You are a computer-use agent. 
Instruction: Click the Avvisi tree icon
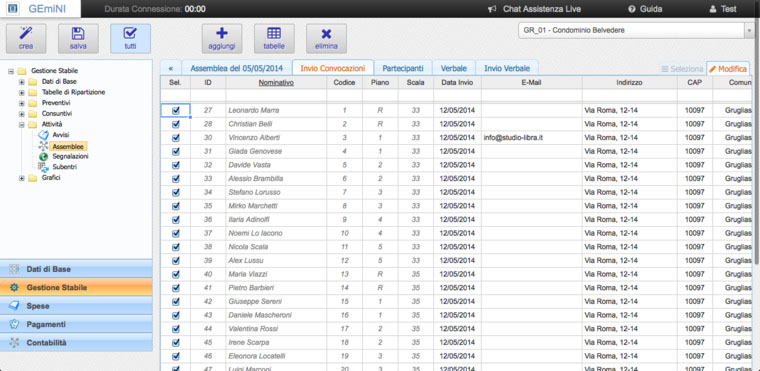point(44,135)
